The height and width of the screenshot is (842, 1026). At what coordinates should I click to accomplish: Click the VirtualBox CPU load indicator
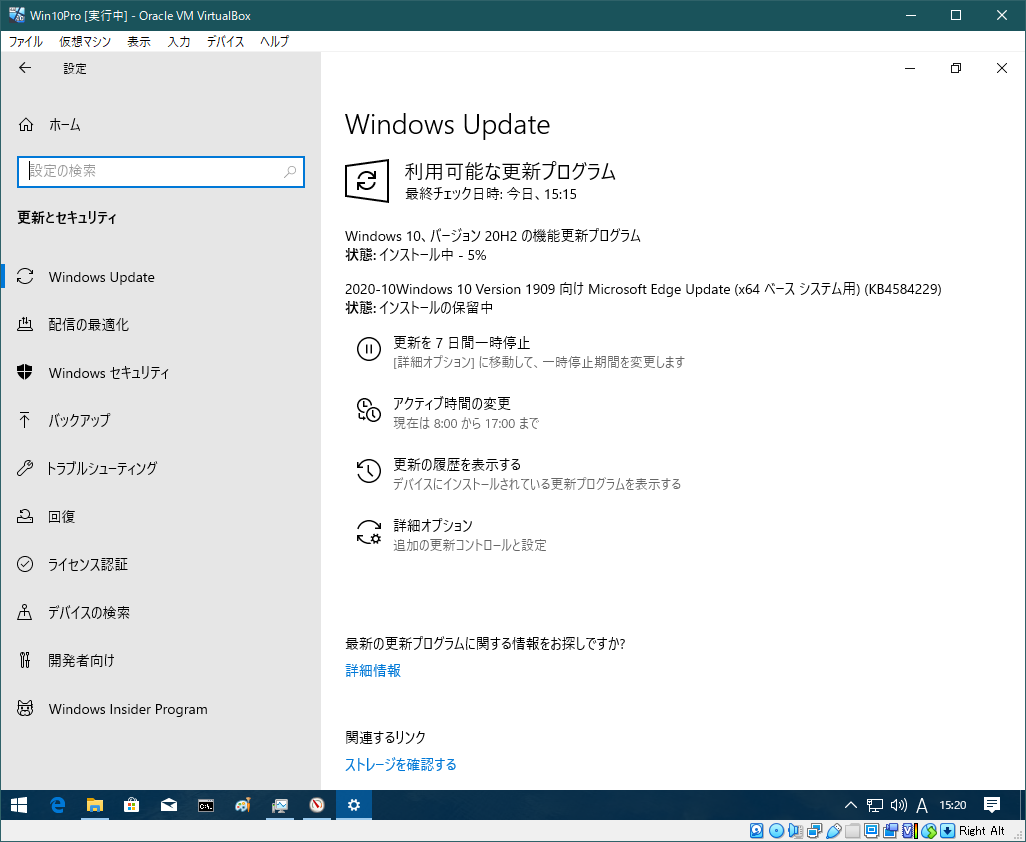pos(909,831)
